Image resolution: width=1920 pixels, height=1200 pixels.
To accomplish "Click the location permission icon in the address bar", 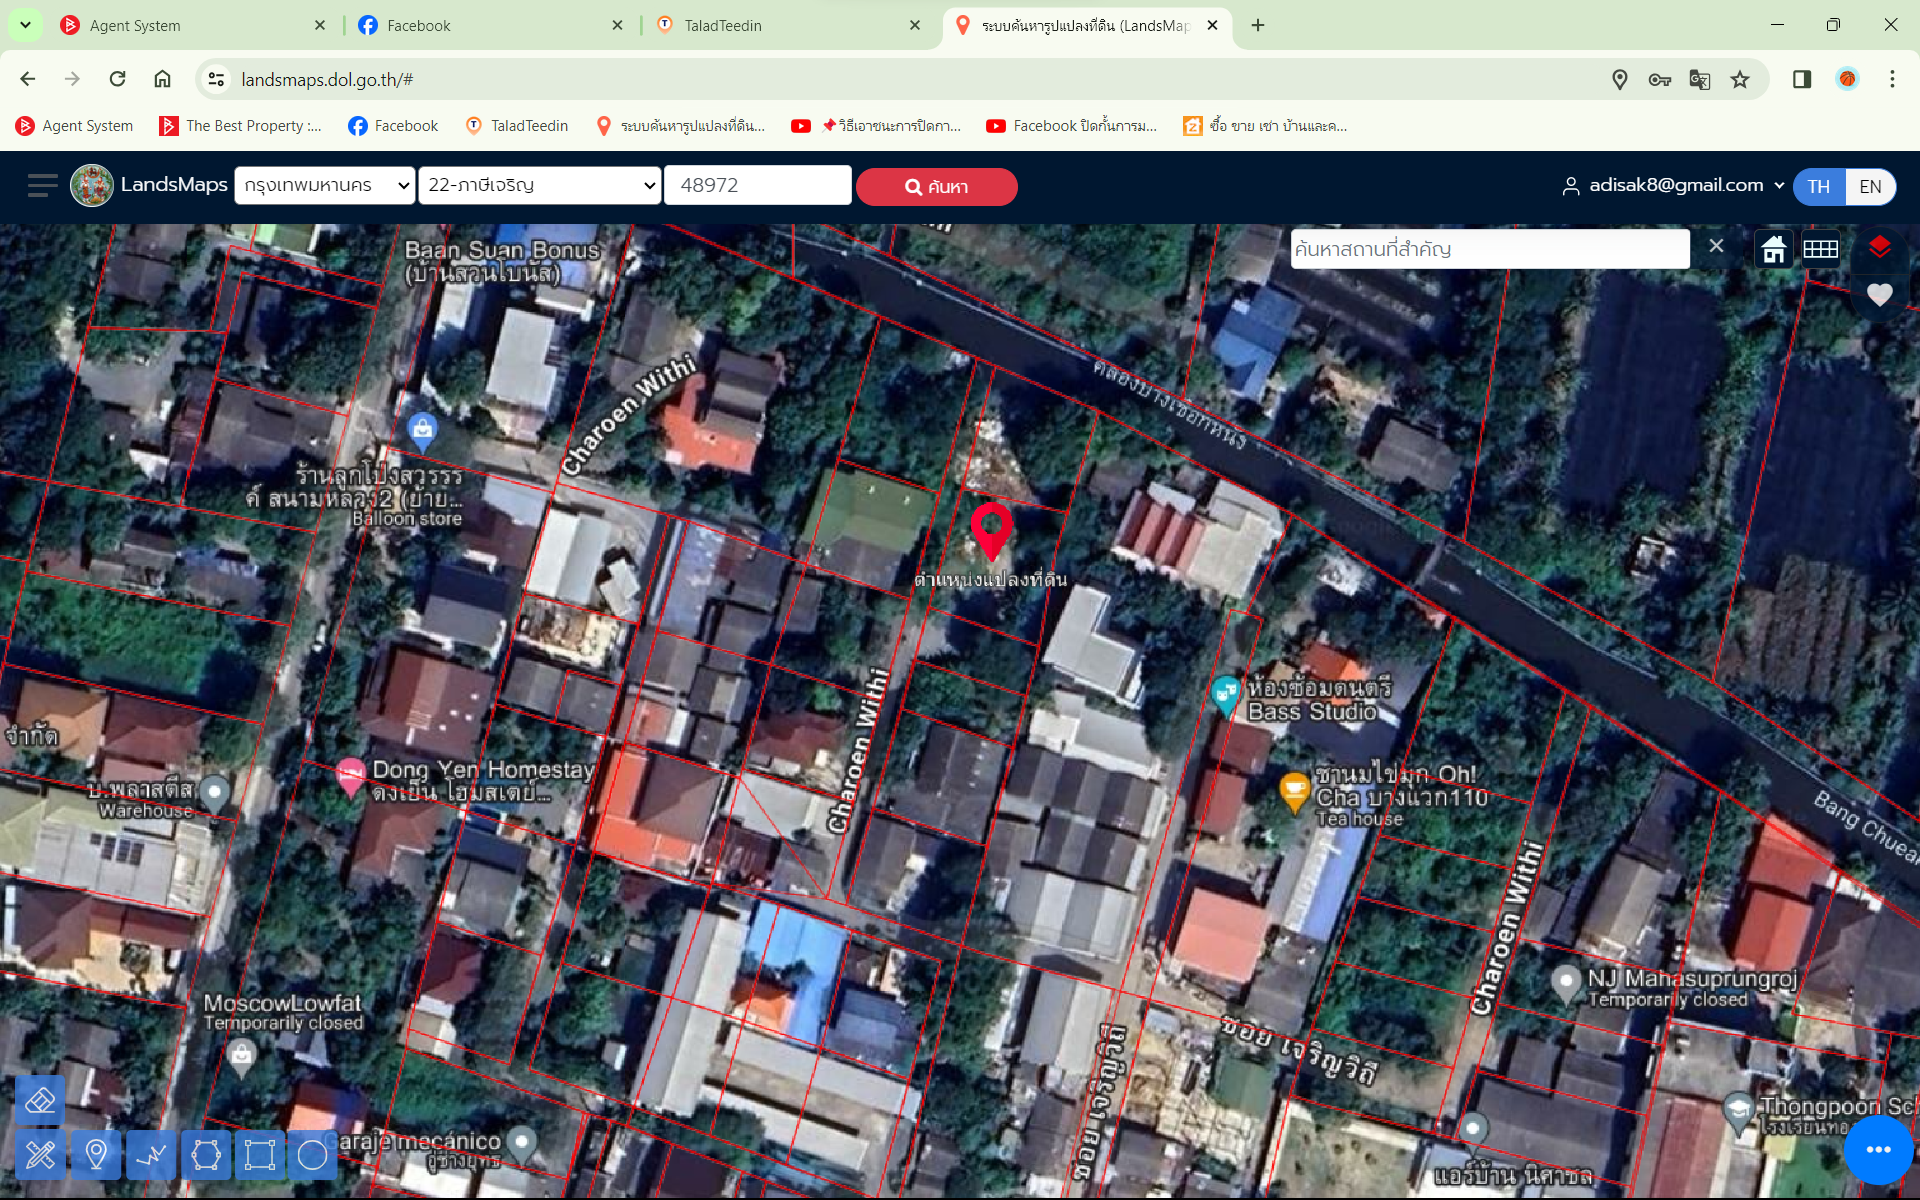I will pos(1620,79).
